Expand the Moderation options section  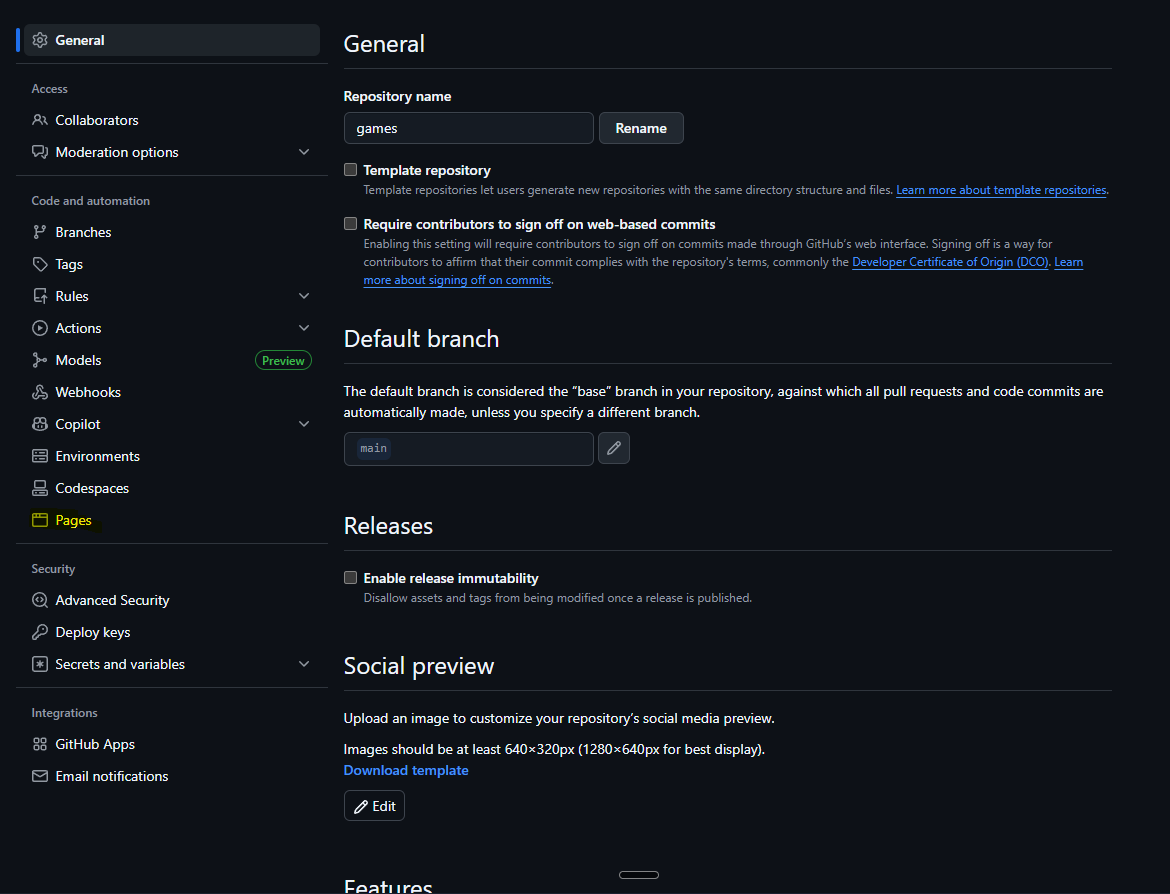pos(304,152)
